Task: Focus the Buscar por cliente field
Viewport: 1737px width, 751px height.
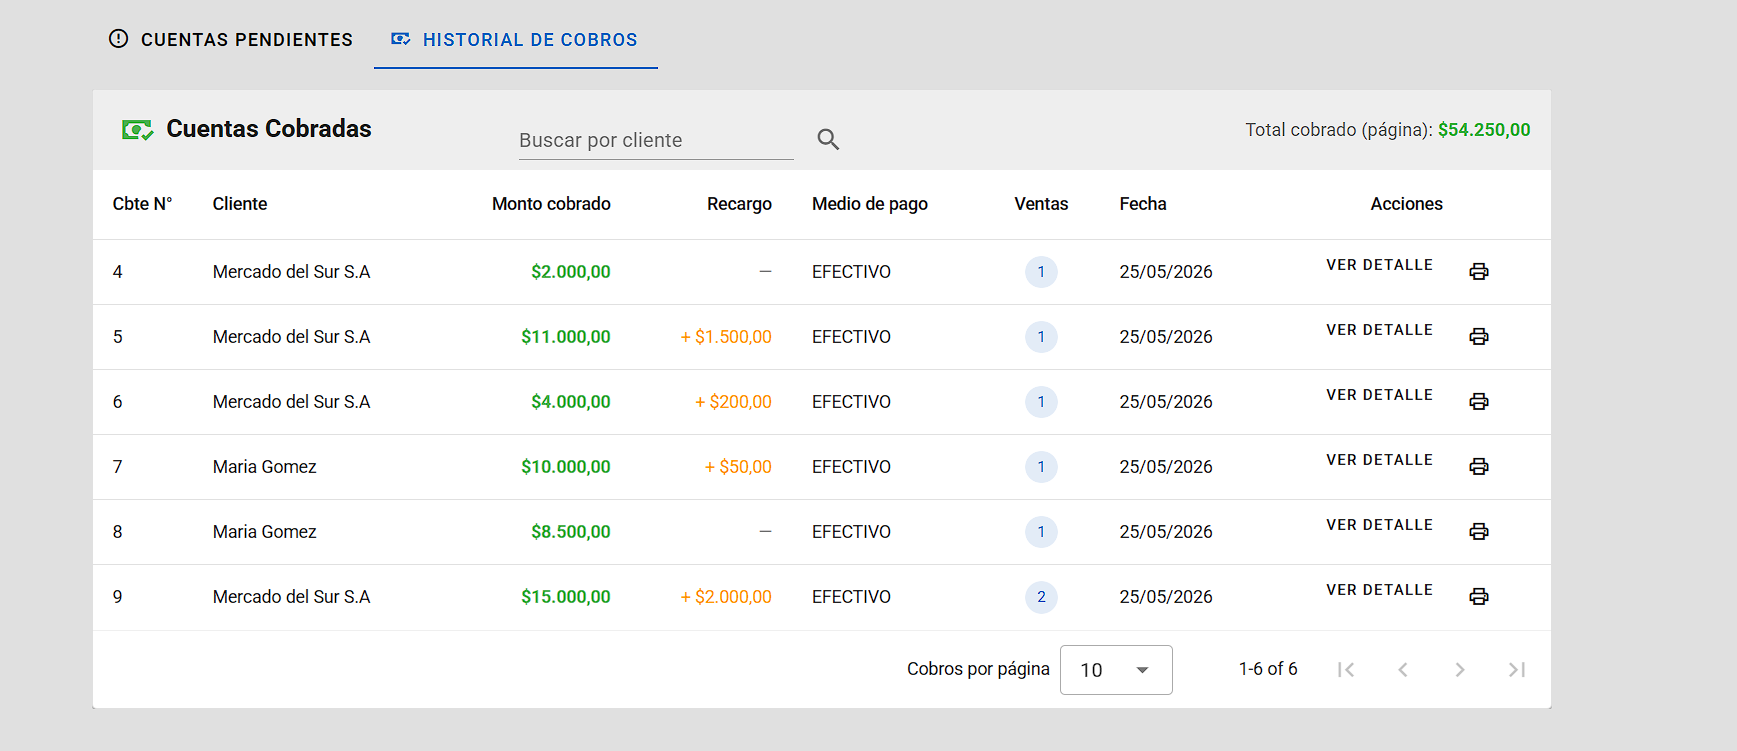Action: click(656, 140)
